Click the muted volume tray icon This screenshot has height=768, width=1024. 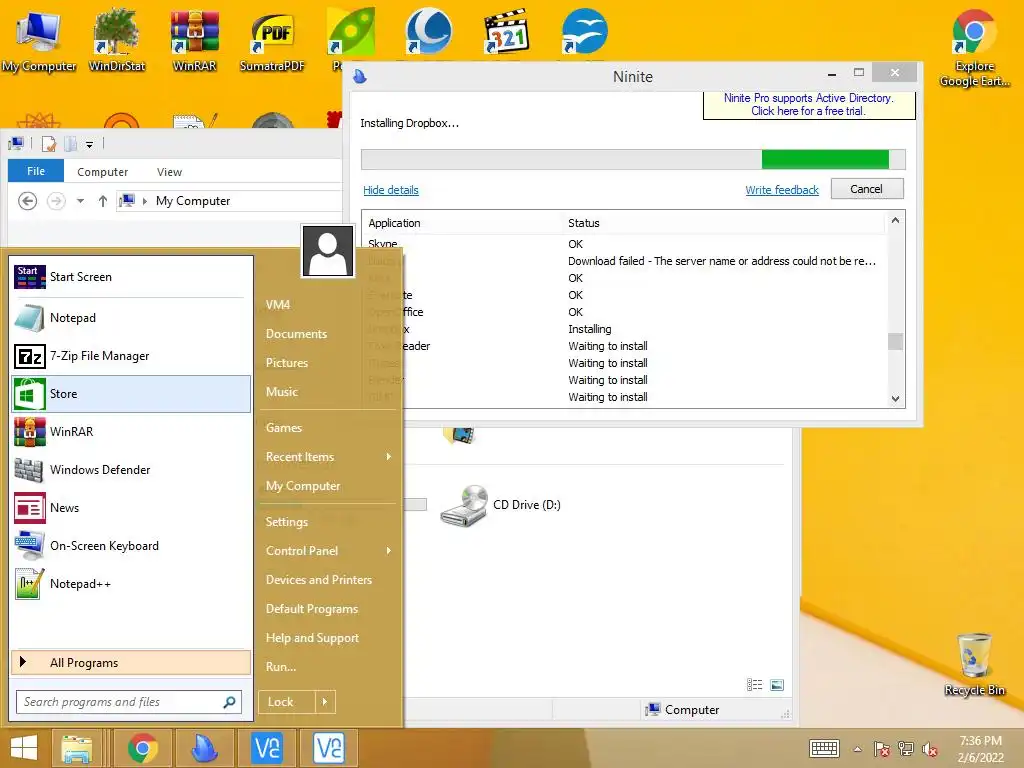pos(929,749)
